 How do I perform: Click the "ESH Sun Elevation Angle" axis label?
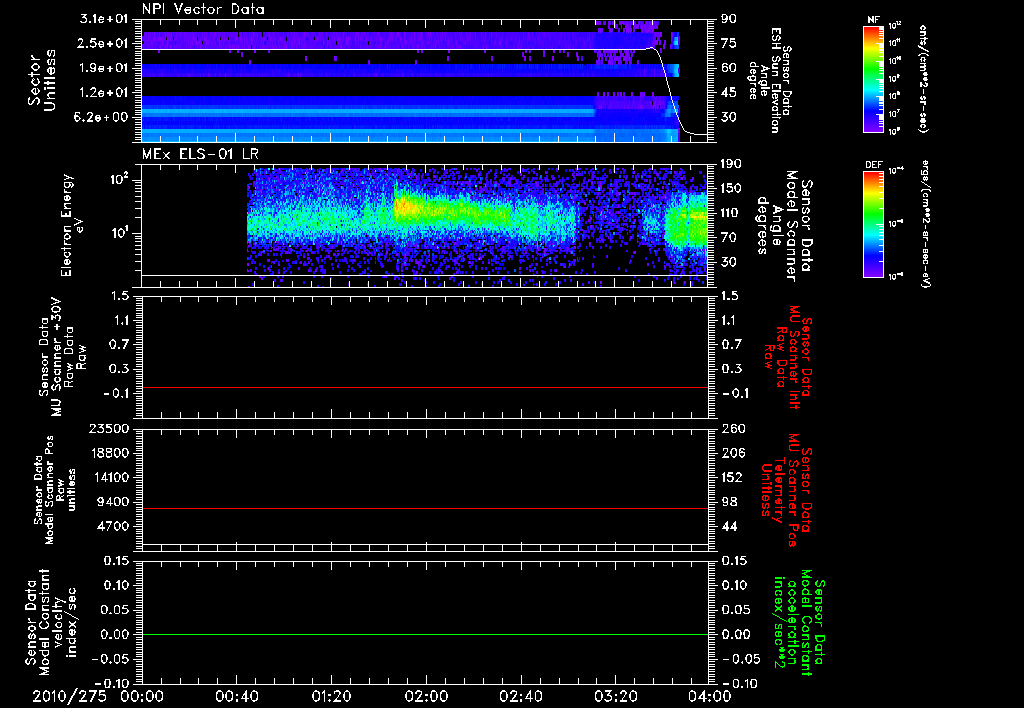(x=769, y=80)
